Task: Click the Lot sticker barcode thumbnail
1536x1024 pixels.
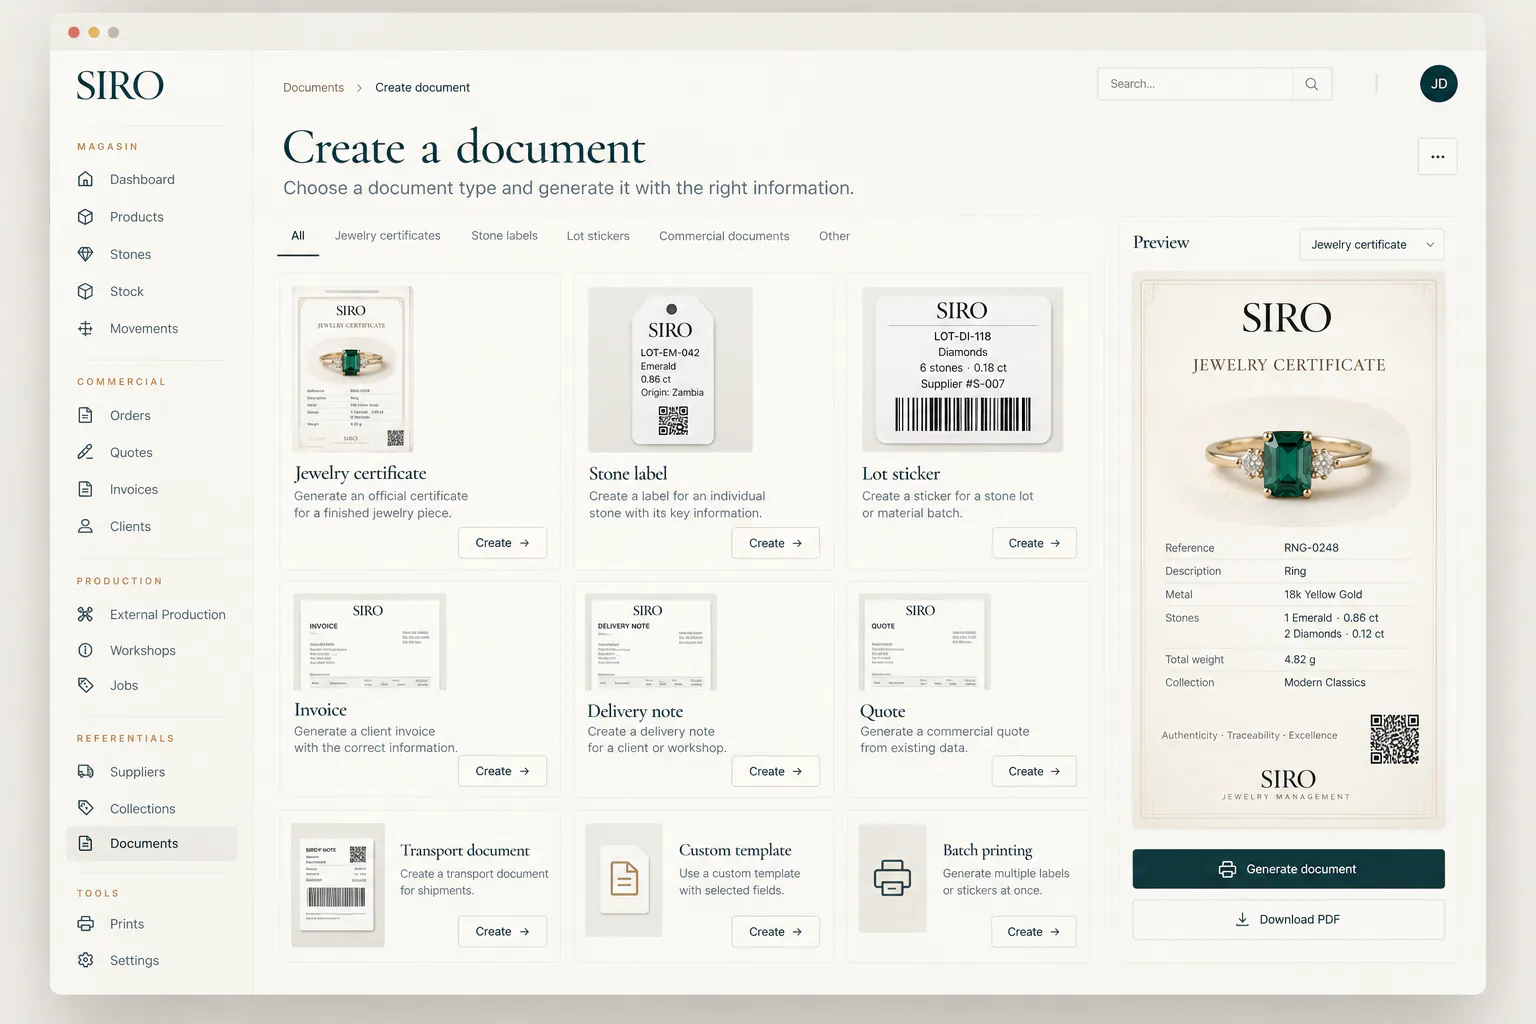Action: click(963, 370)
